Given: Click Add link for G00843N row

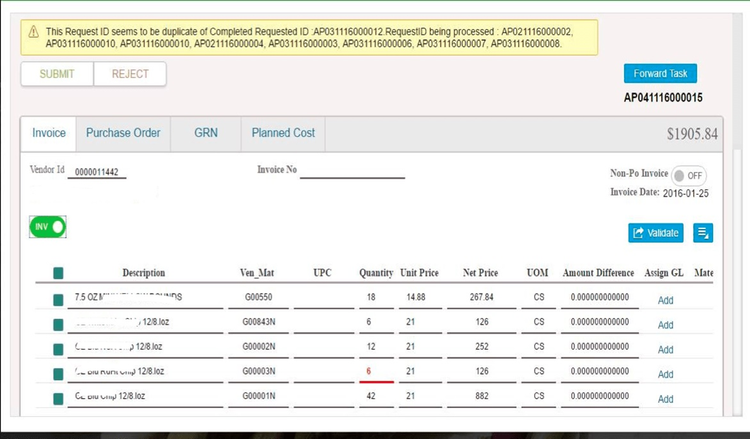Looking at the screenshot, I should [x=665, y=325].
